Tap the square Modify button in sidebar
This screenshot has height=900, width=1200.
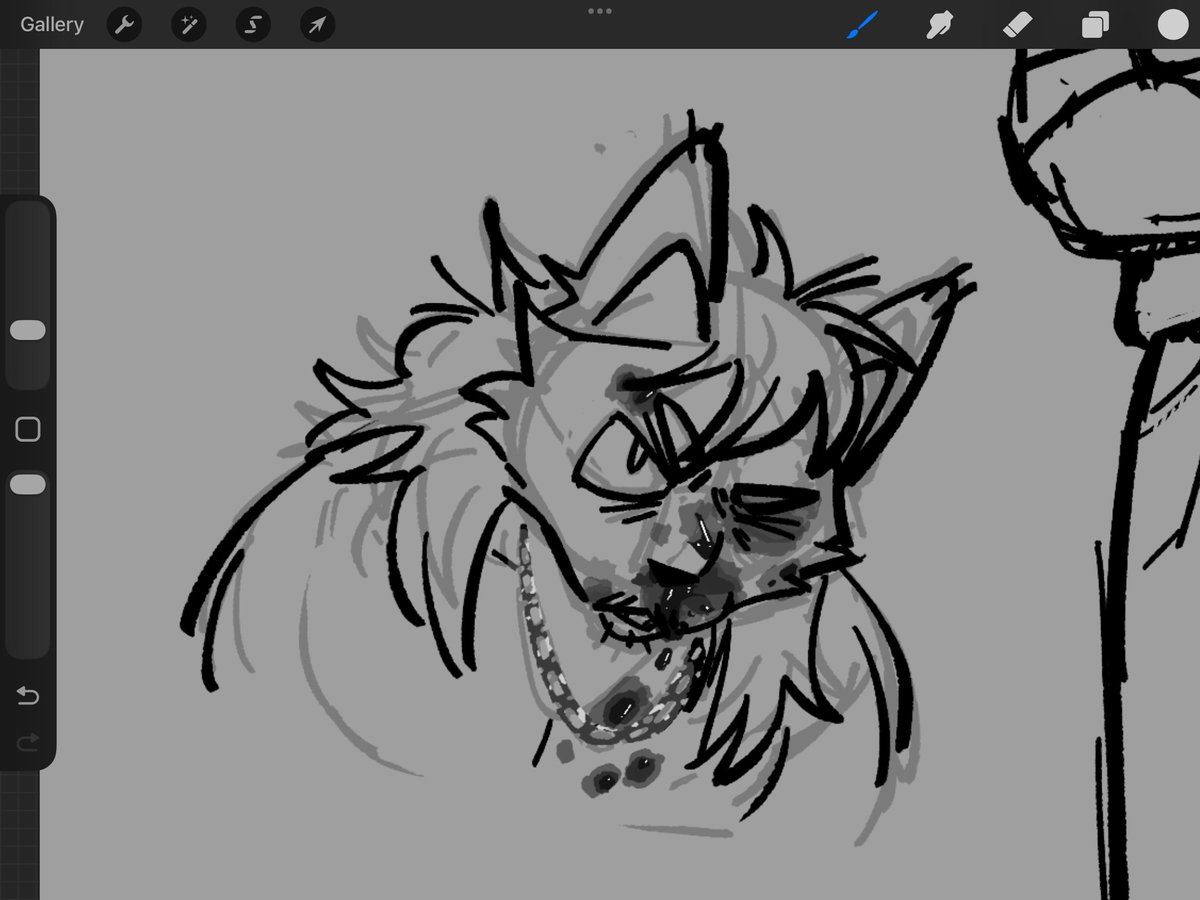coord(28,430)
